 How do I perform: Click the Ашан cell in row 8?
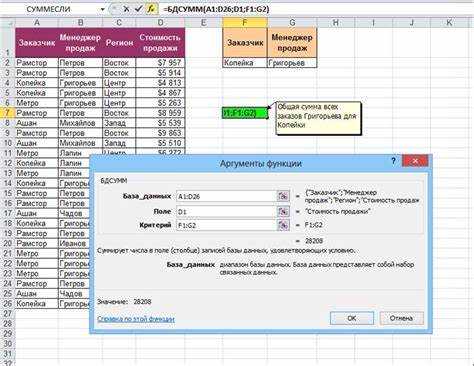tap(37, 123)
